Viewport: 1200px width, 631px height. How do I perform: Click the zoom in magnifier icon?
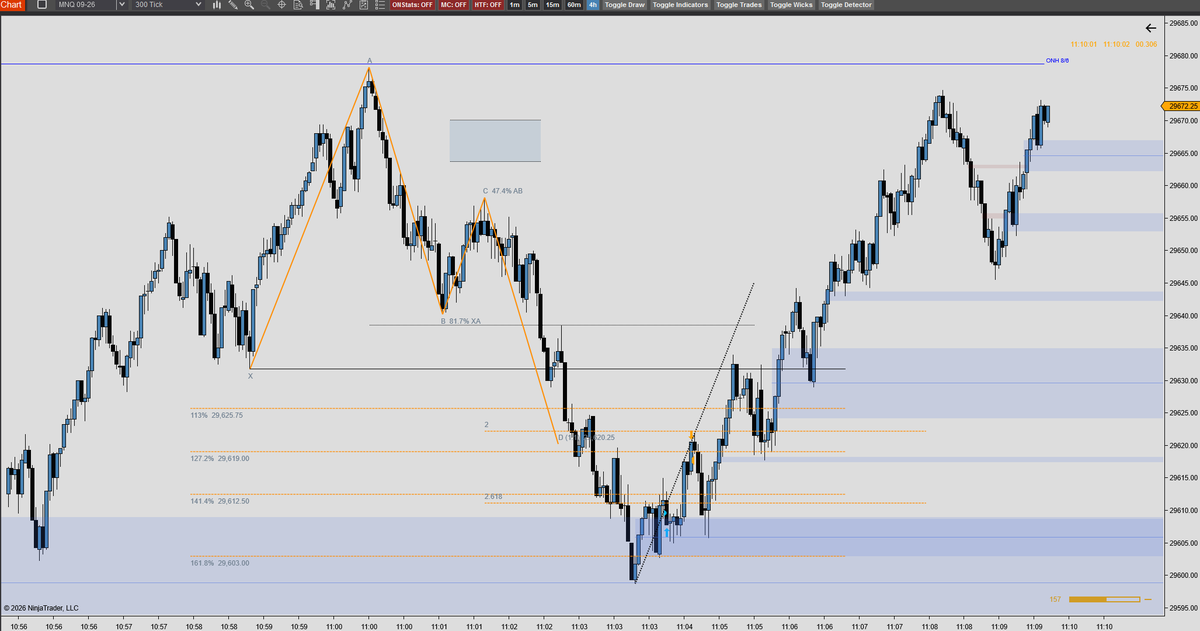click(248, 5)
